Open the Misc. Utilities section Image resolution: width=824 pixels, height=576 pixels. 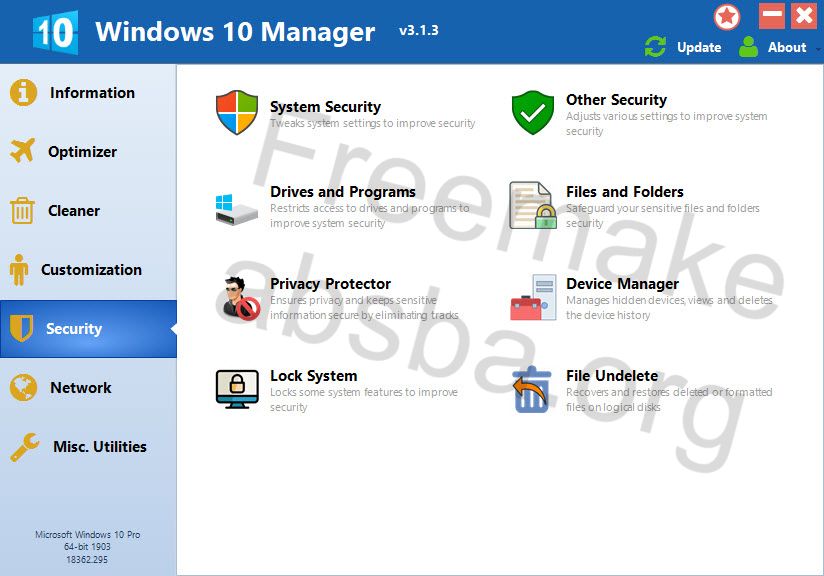click(100, 447)
